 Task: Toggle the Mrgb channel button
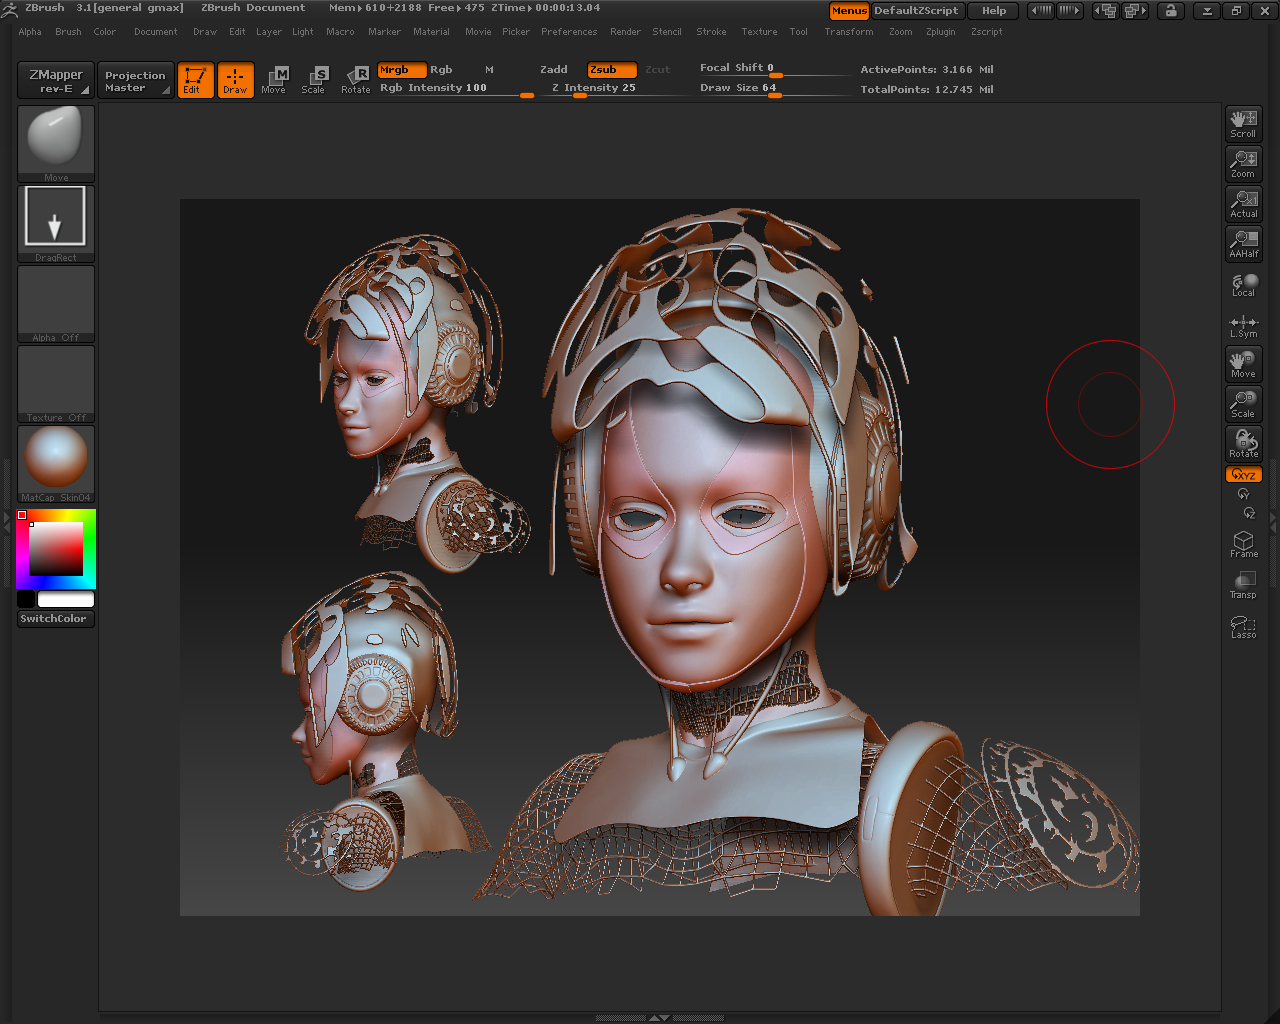[x=402, y=70]
